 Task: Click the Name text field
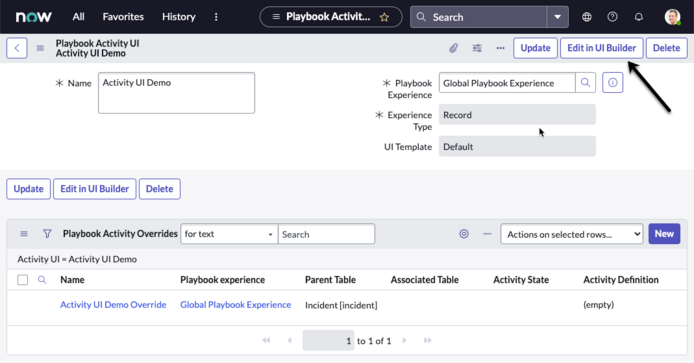click(176, 93)
